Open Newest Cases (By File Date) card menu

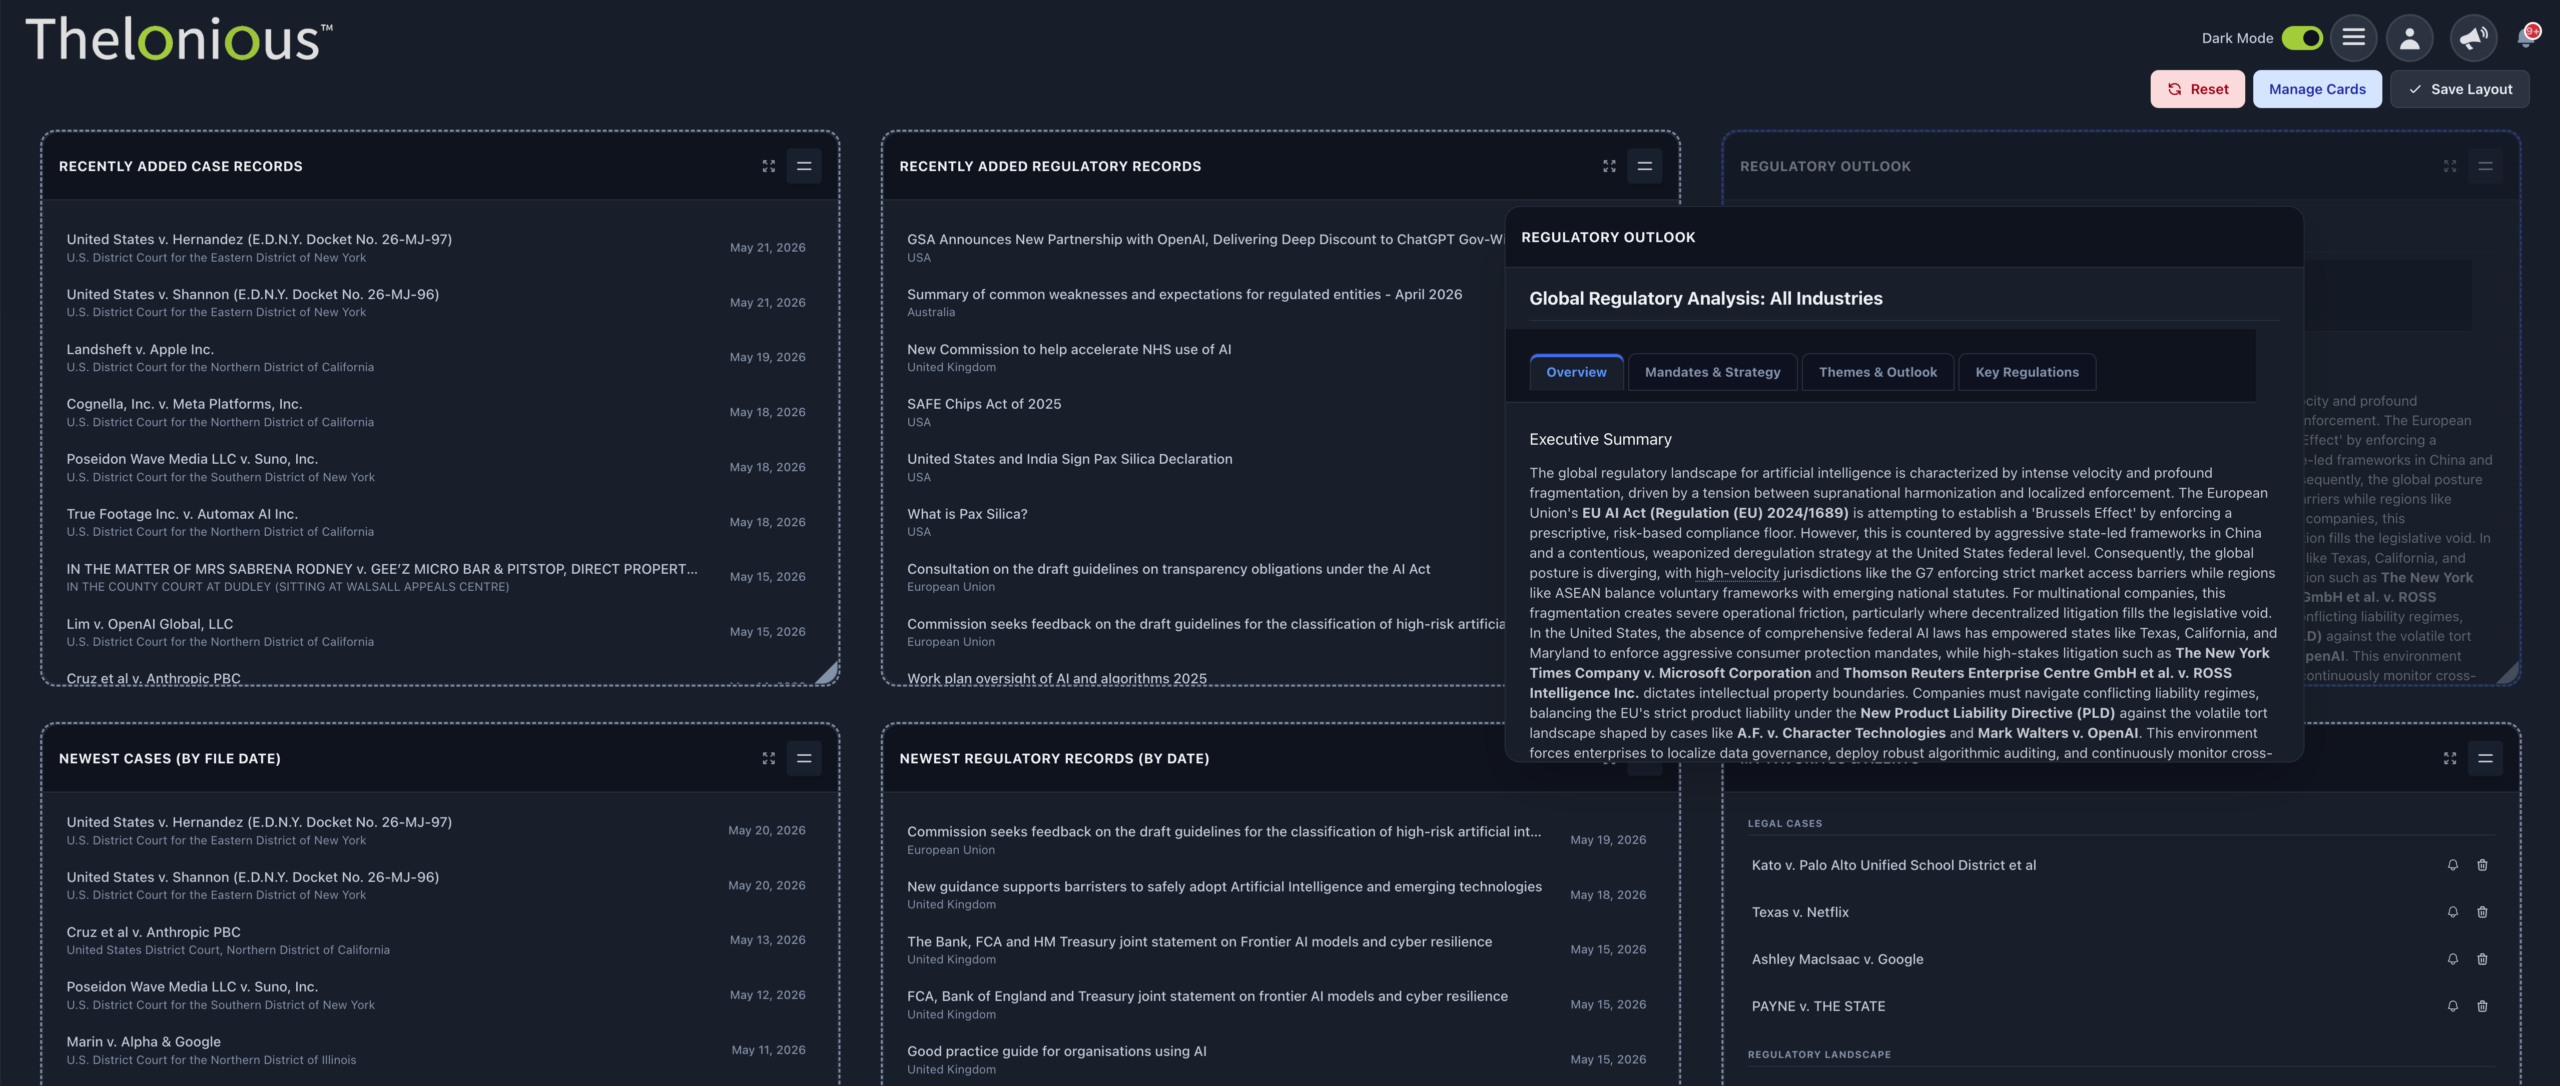point(804,758)
